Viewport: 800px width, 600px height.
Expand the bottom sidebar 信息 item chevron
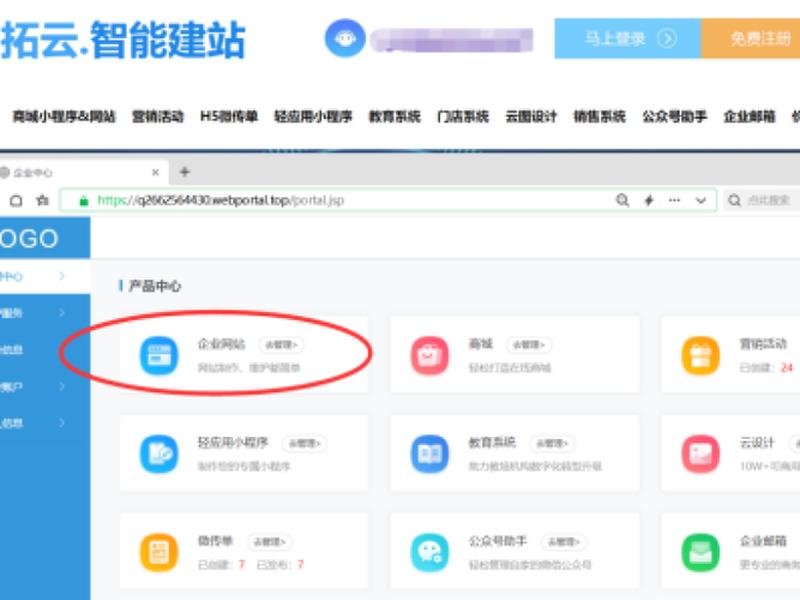(62, 423)
